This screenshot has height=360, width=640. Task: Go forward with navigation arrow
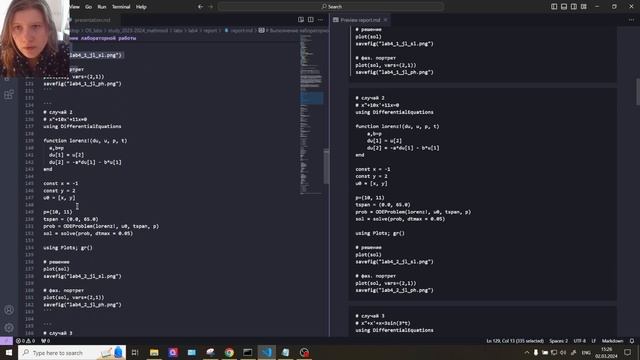coord(211,7)
